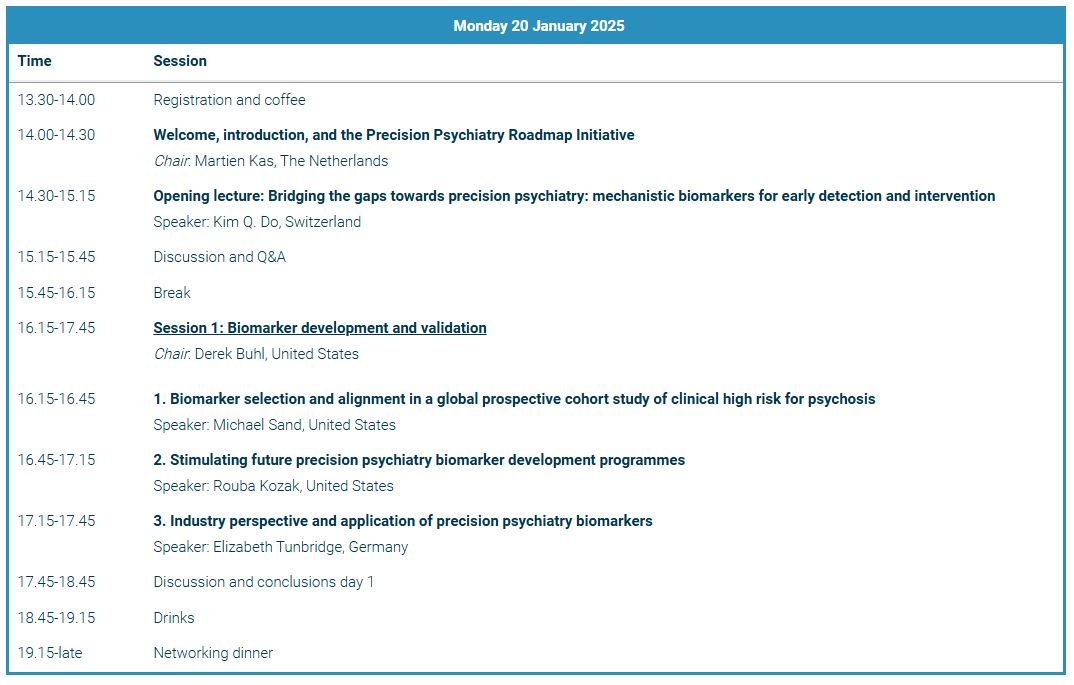The width and height of the screenshot is (1074, 685).
Task: Select talk 2 Stimulating future precision psychiatry
Action: 419,460
